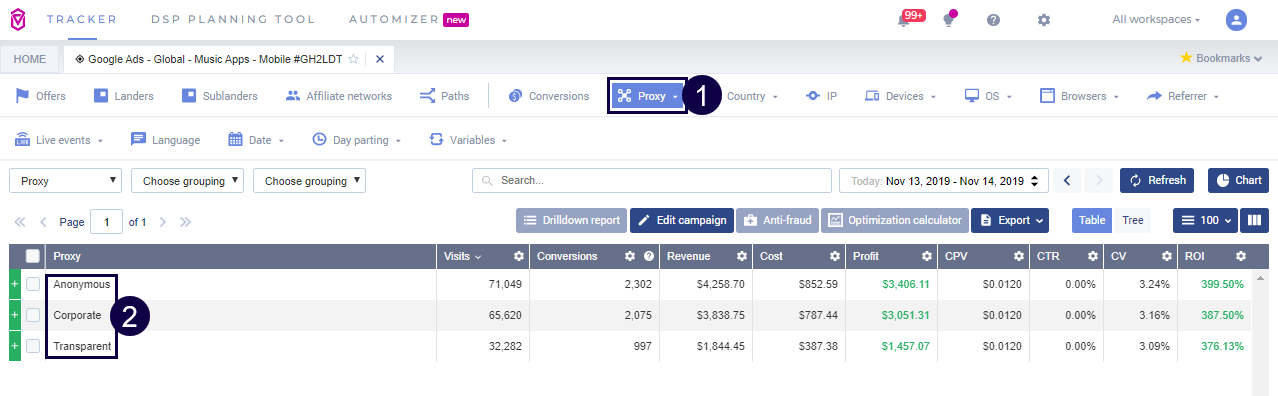Open the help question mark icon
This screenshot has height=396, width=1278.
point(993,20)
